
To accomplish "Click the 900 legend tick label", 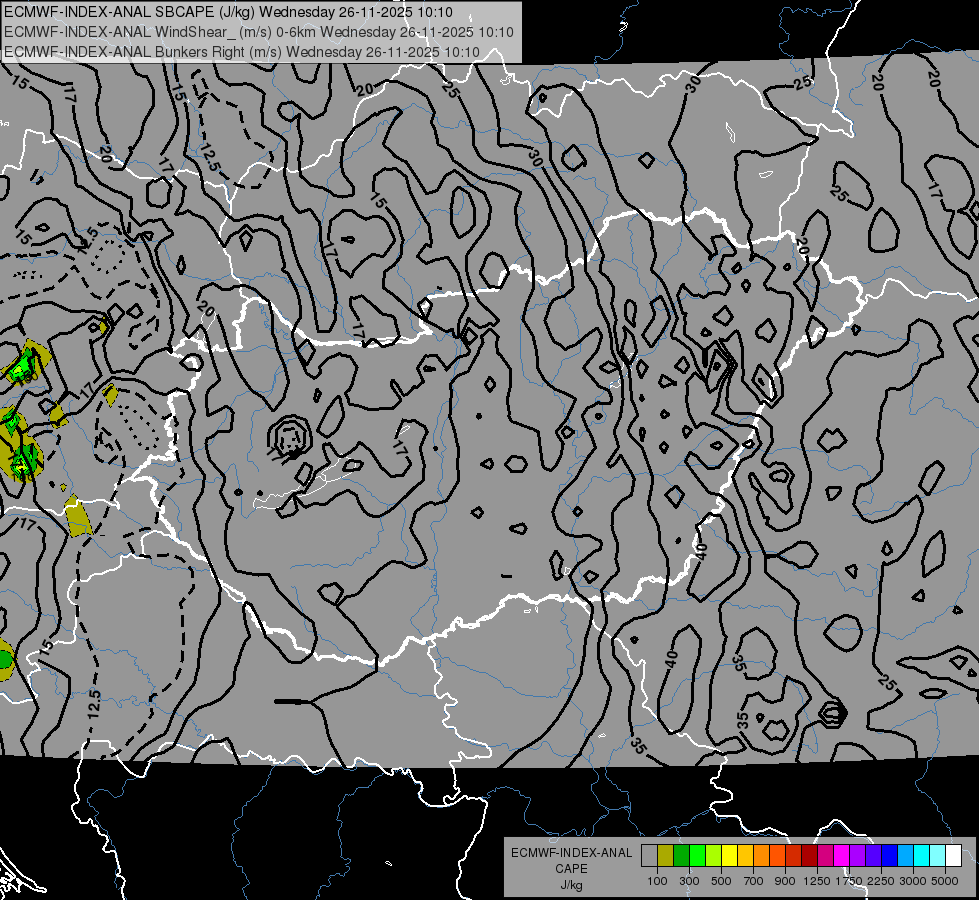I will click(x=785, y=881).
